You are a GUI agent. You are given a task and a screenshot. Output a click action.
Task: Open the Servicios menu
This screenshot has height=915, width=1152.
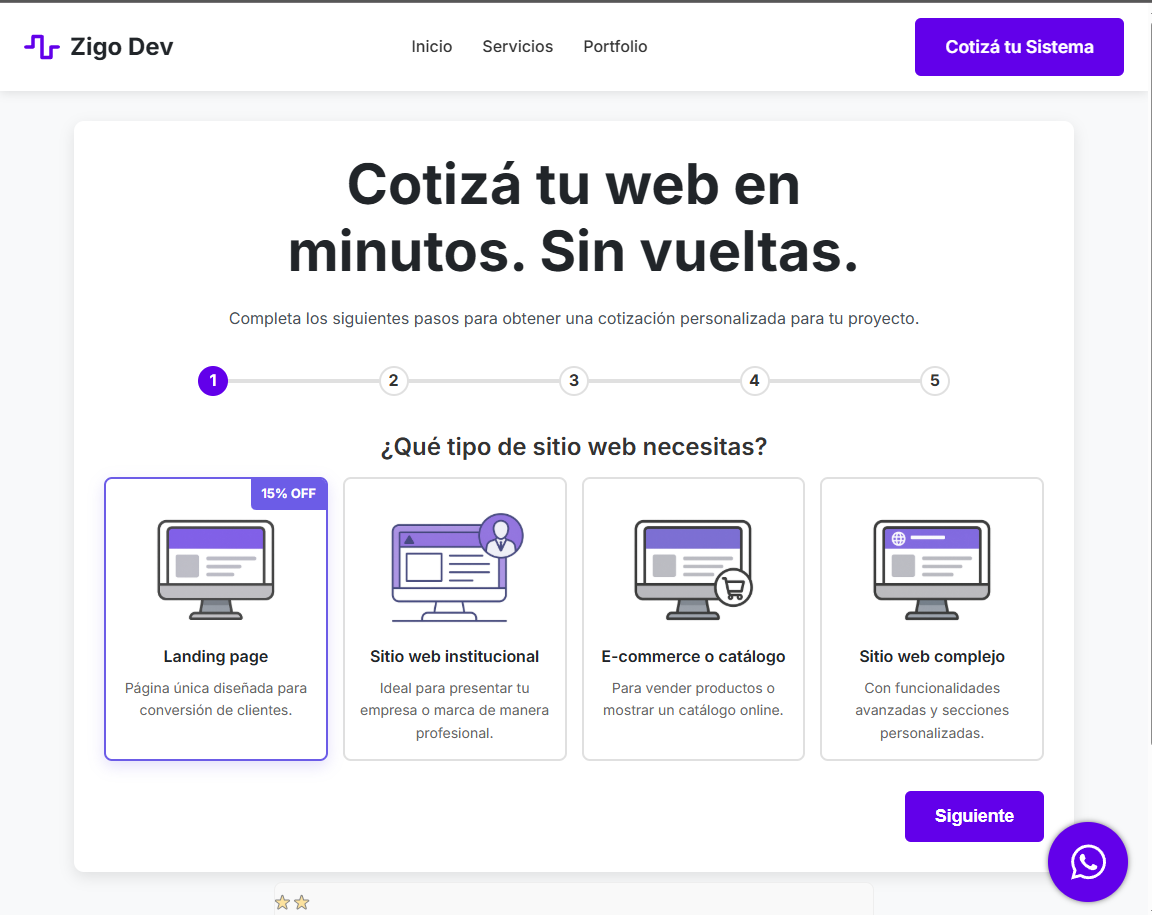point(517,46)
